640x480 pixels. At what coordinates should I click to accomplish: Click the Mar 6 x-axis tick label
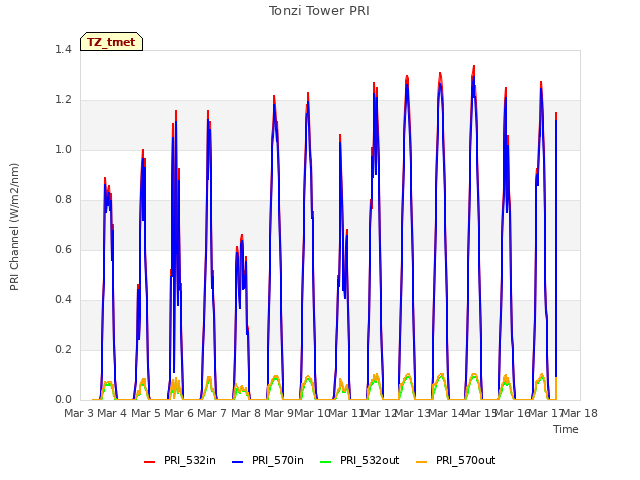pos(179,413)
